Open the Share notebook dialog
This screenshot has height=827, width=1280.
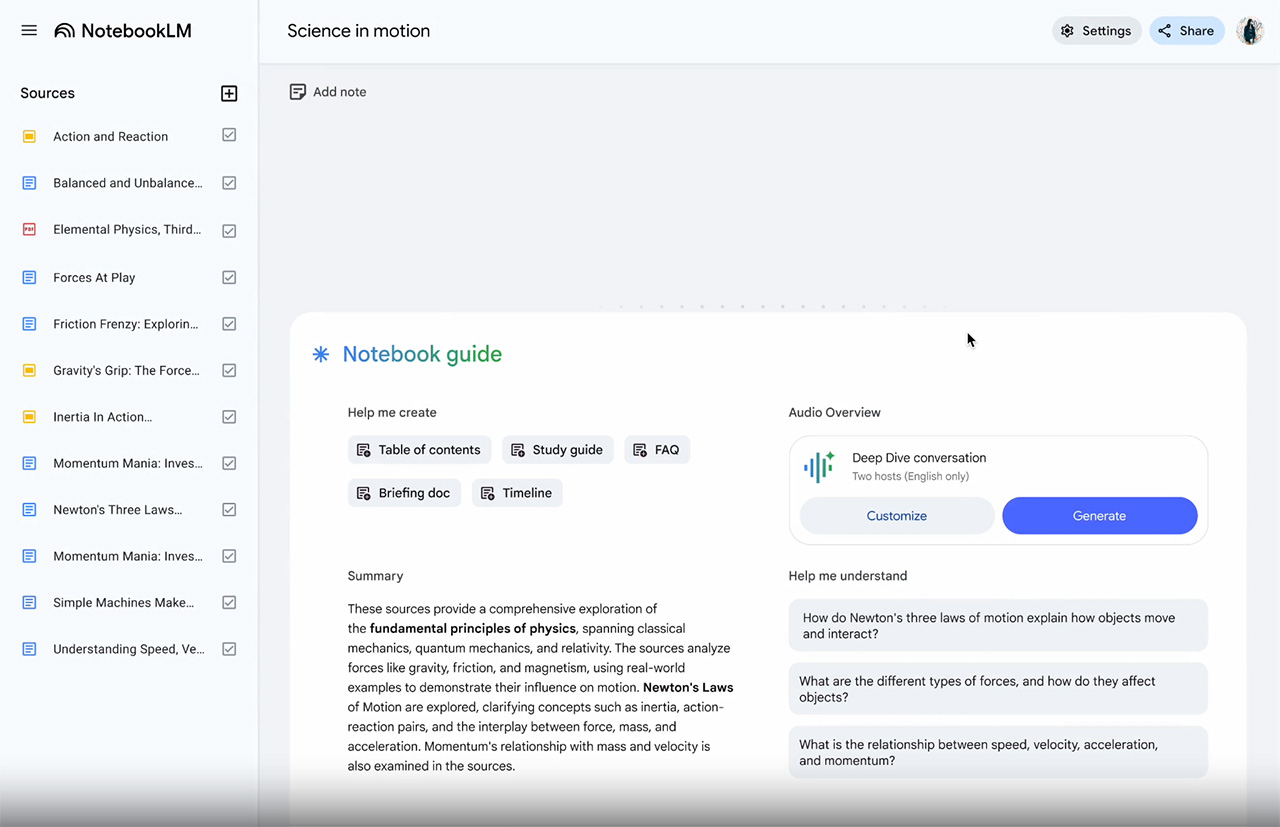pyautogui.click(x=1186, y=31)
